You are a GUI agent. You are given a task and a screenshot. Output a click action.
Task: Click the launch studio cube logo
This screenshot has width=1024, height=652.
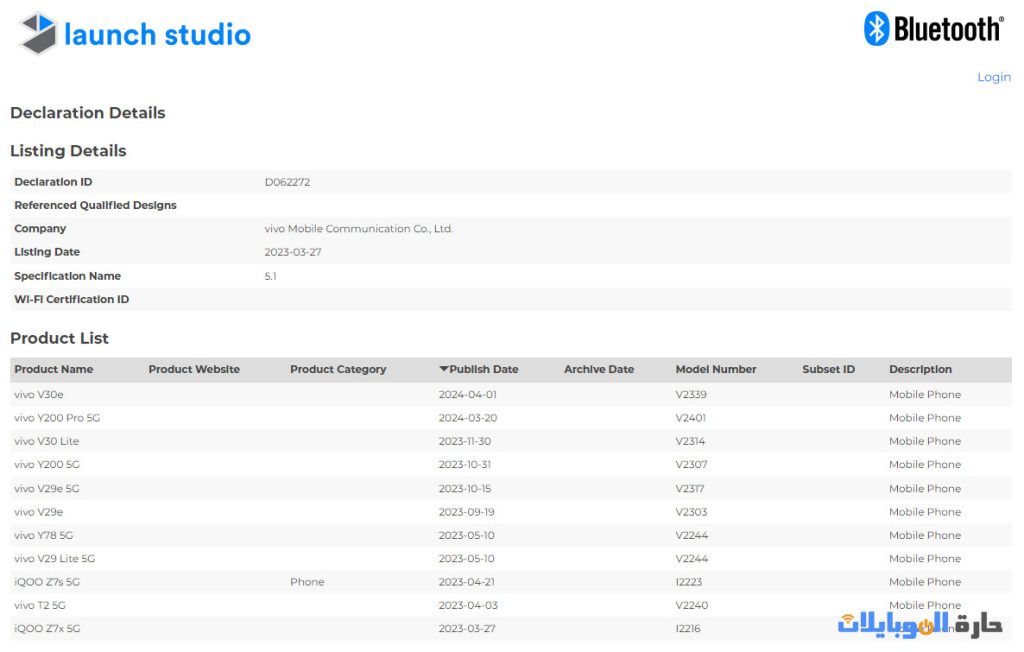[38, 33]
